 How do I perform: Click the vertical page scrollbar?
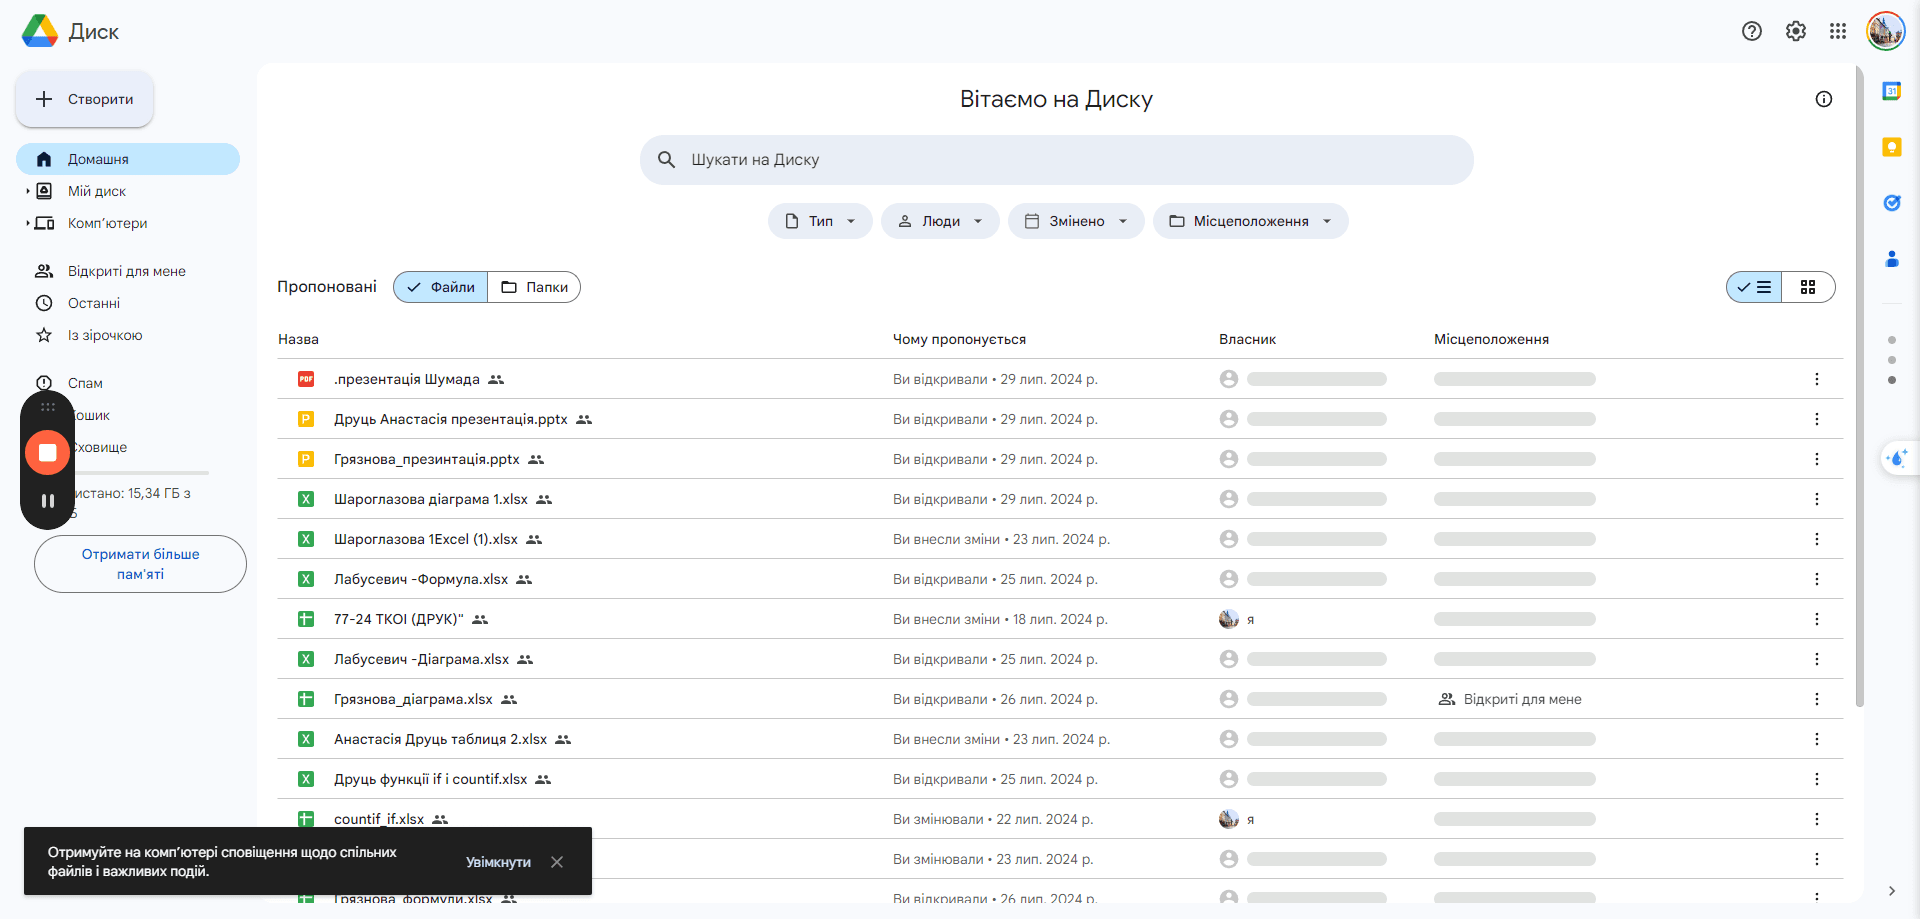pos(1859,386)
